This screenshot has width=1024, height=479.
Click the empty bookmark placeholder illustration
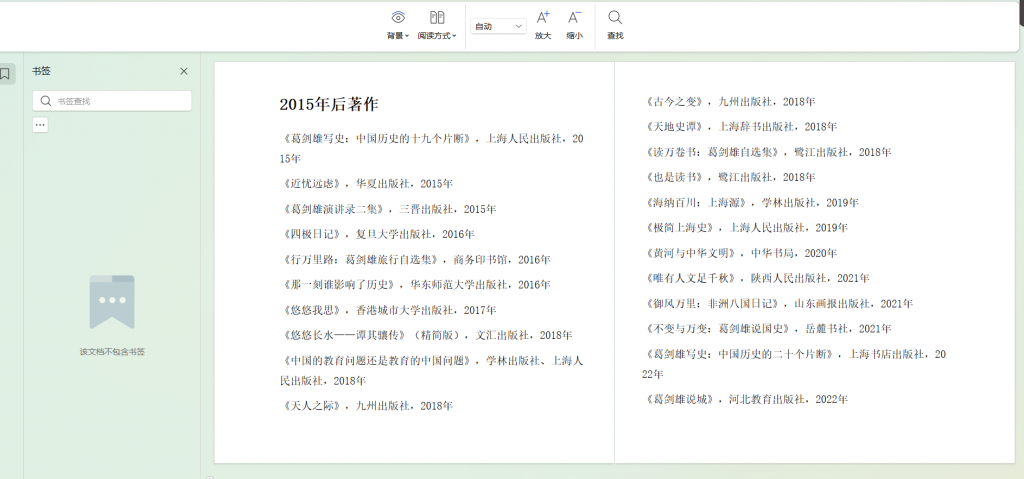111,302
